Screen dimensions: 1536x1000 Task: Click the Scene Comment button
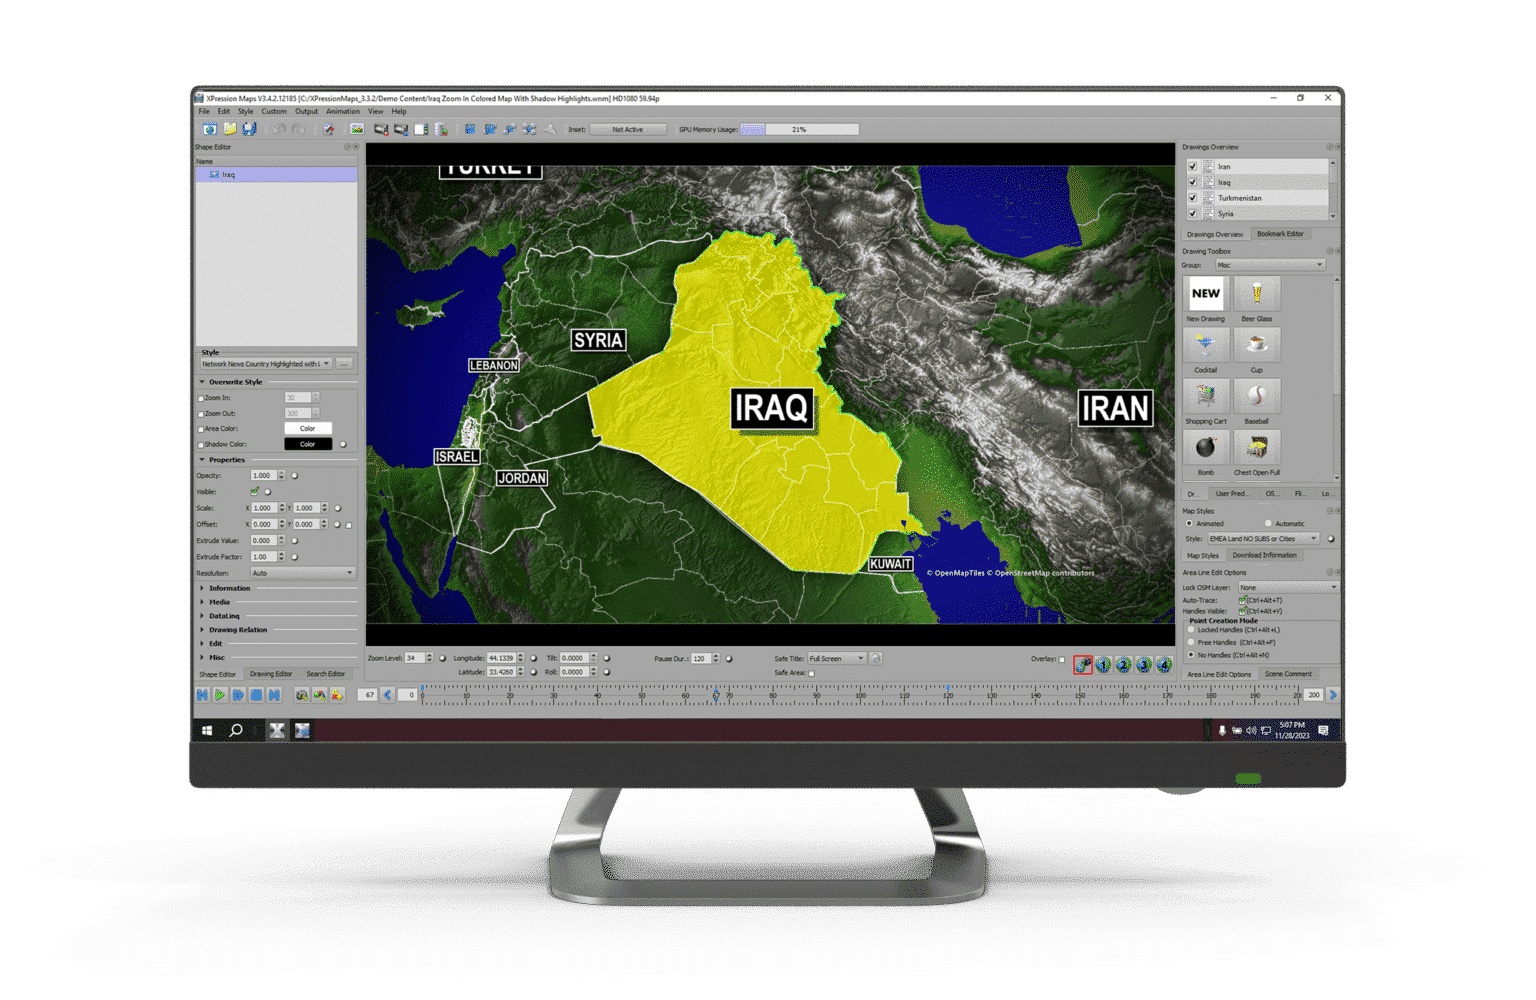[x=1290, y=673]
